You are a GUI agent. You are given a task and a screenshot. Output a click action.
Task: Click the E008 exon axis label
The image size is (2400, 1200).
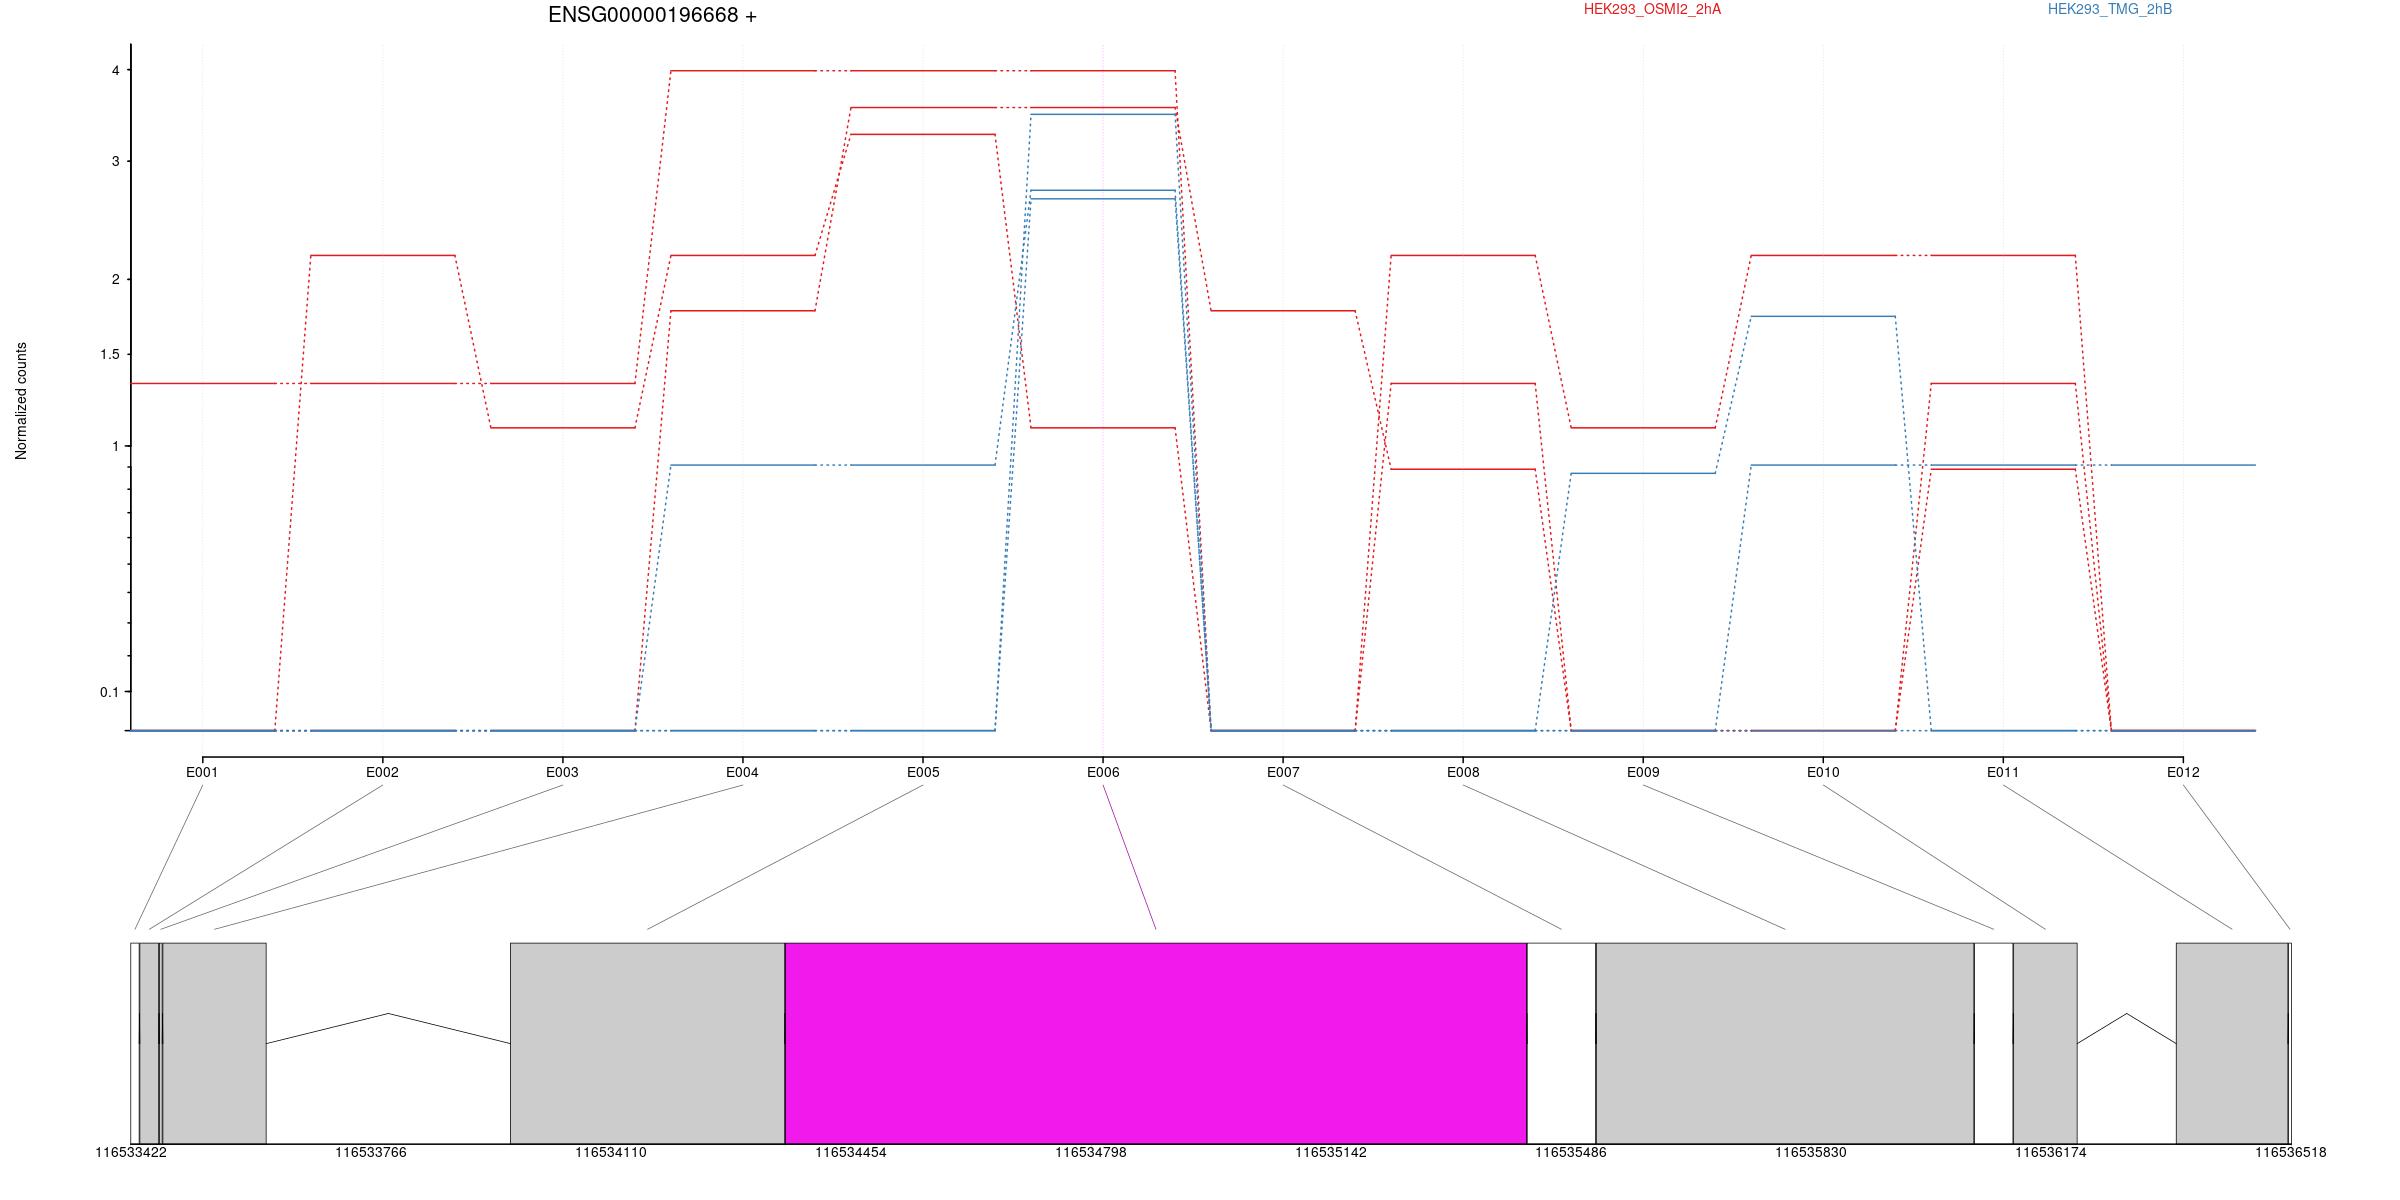(1463, 772)
